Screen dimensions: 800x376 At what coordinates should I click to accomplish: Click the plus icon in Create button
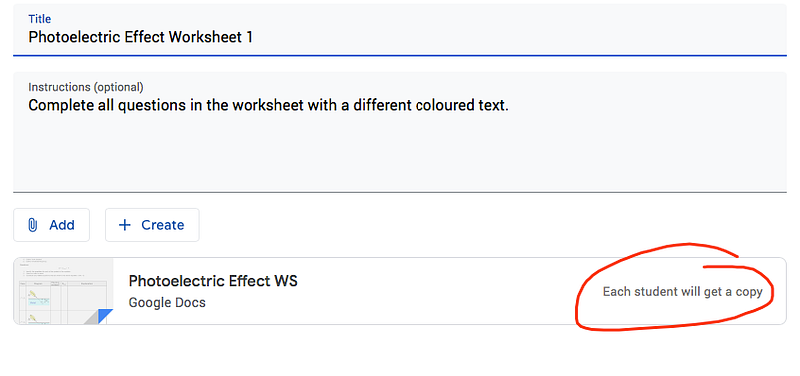point(124,225)
